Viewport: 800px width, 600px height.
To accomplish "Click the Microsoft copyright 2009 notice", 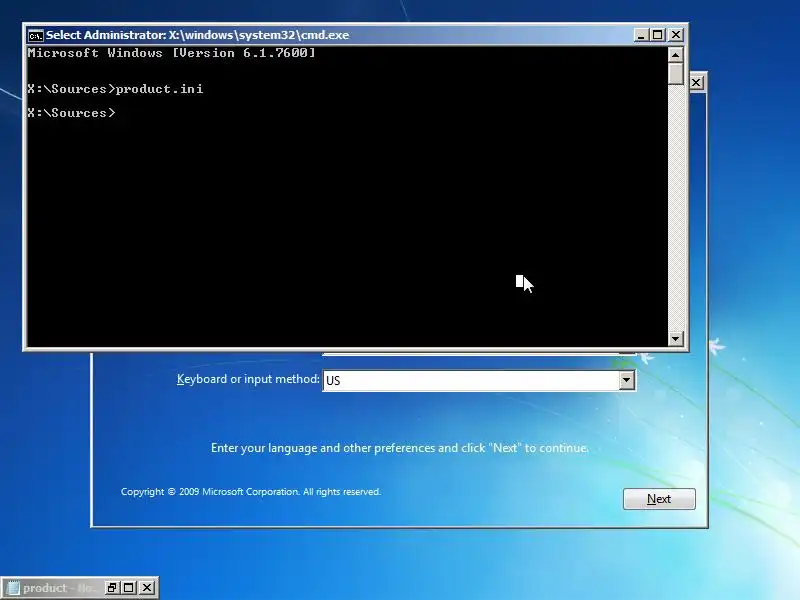I will click(x=251, y=492).
